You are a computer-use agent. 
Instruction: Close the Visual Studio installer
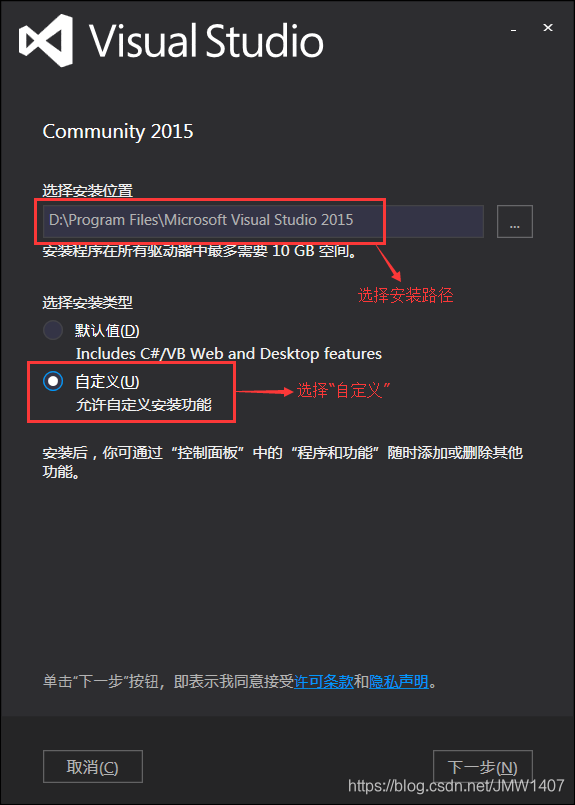coord(548,28)
